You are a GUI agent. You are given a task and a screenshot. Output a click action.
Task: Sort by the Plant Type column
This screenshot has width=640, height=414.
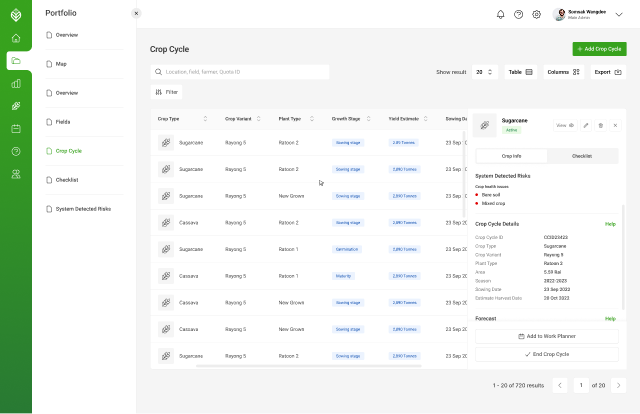click(312, 119)
